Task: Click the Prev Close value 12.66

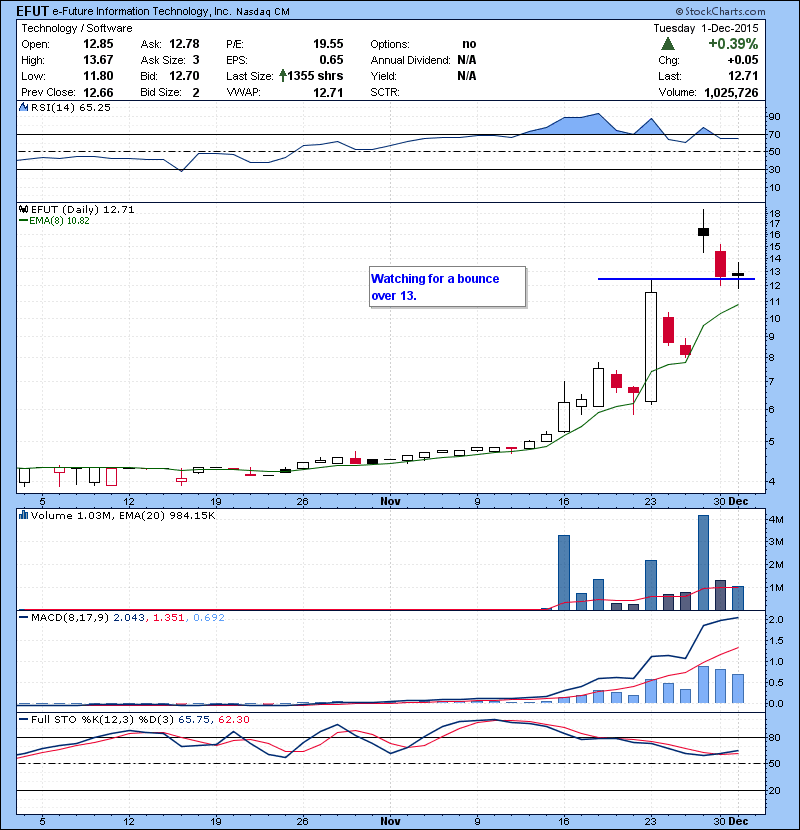Action: point(98,93)
